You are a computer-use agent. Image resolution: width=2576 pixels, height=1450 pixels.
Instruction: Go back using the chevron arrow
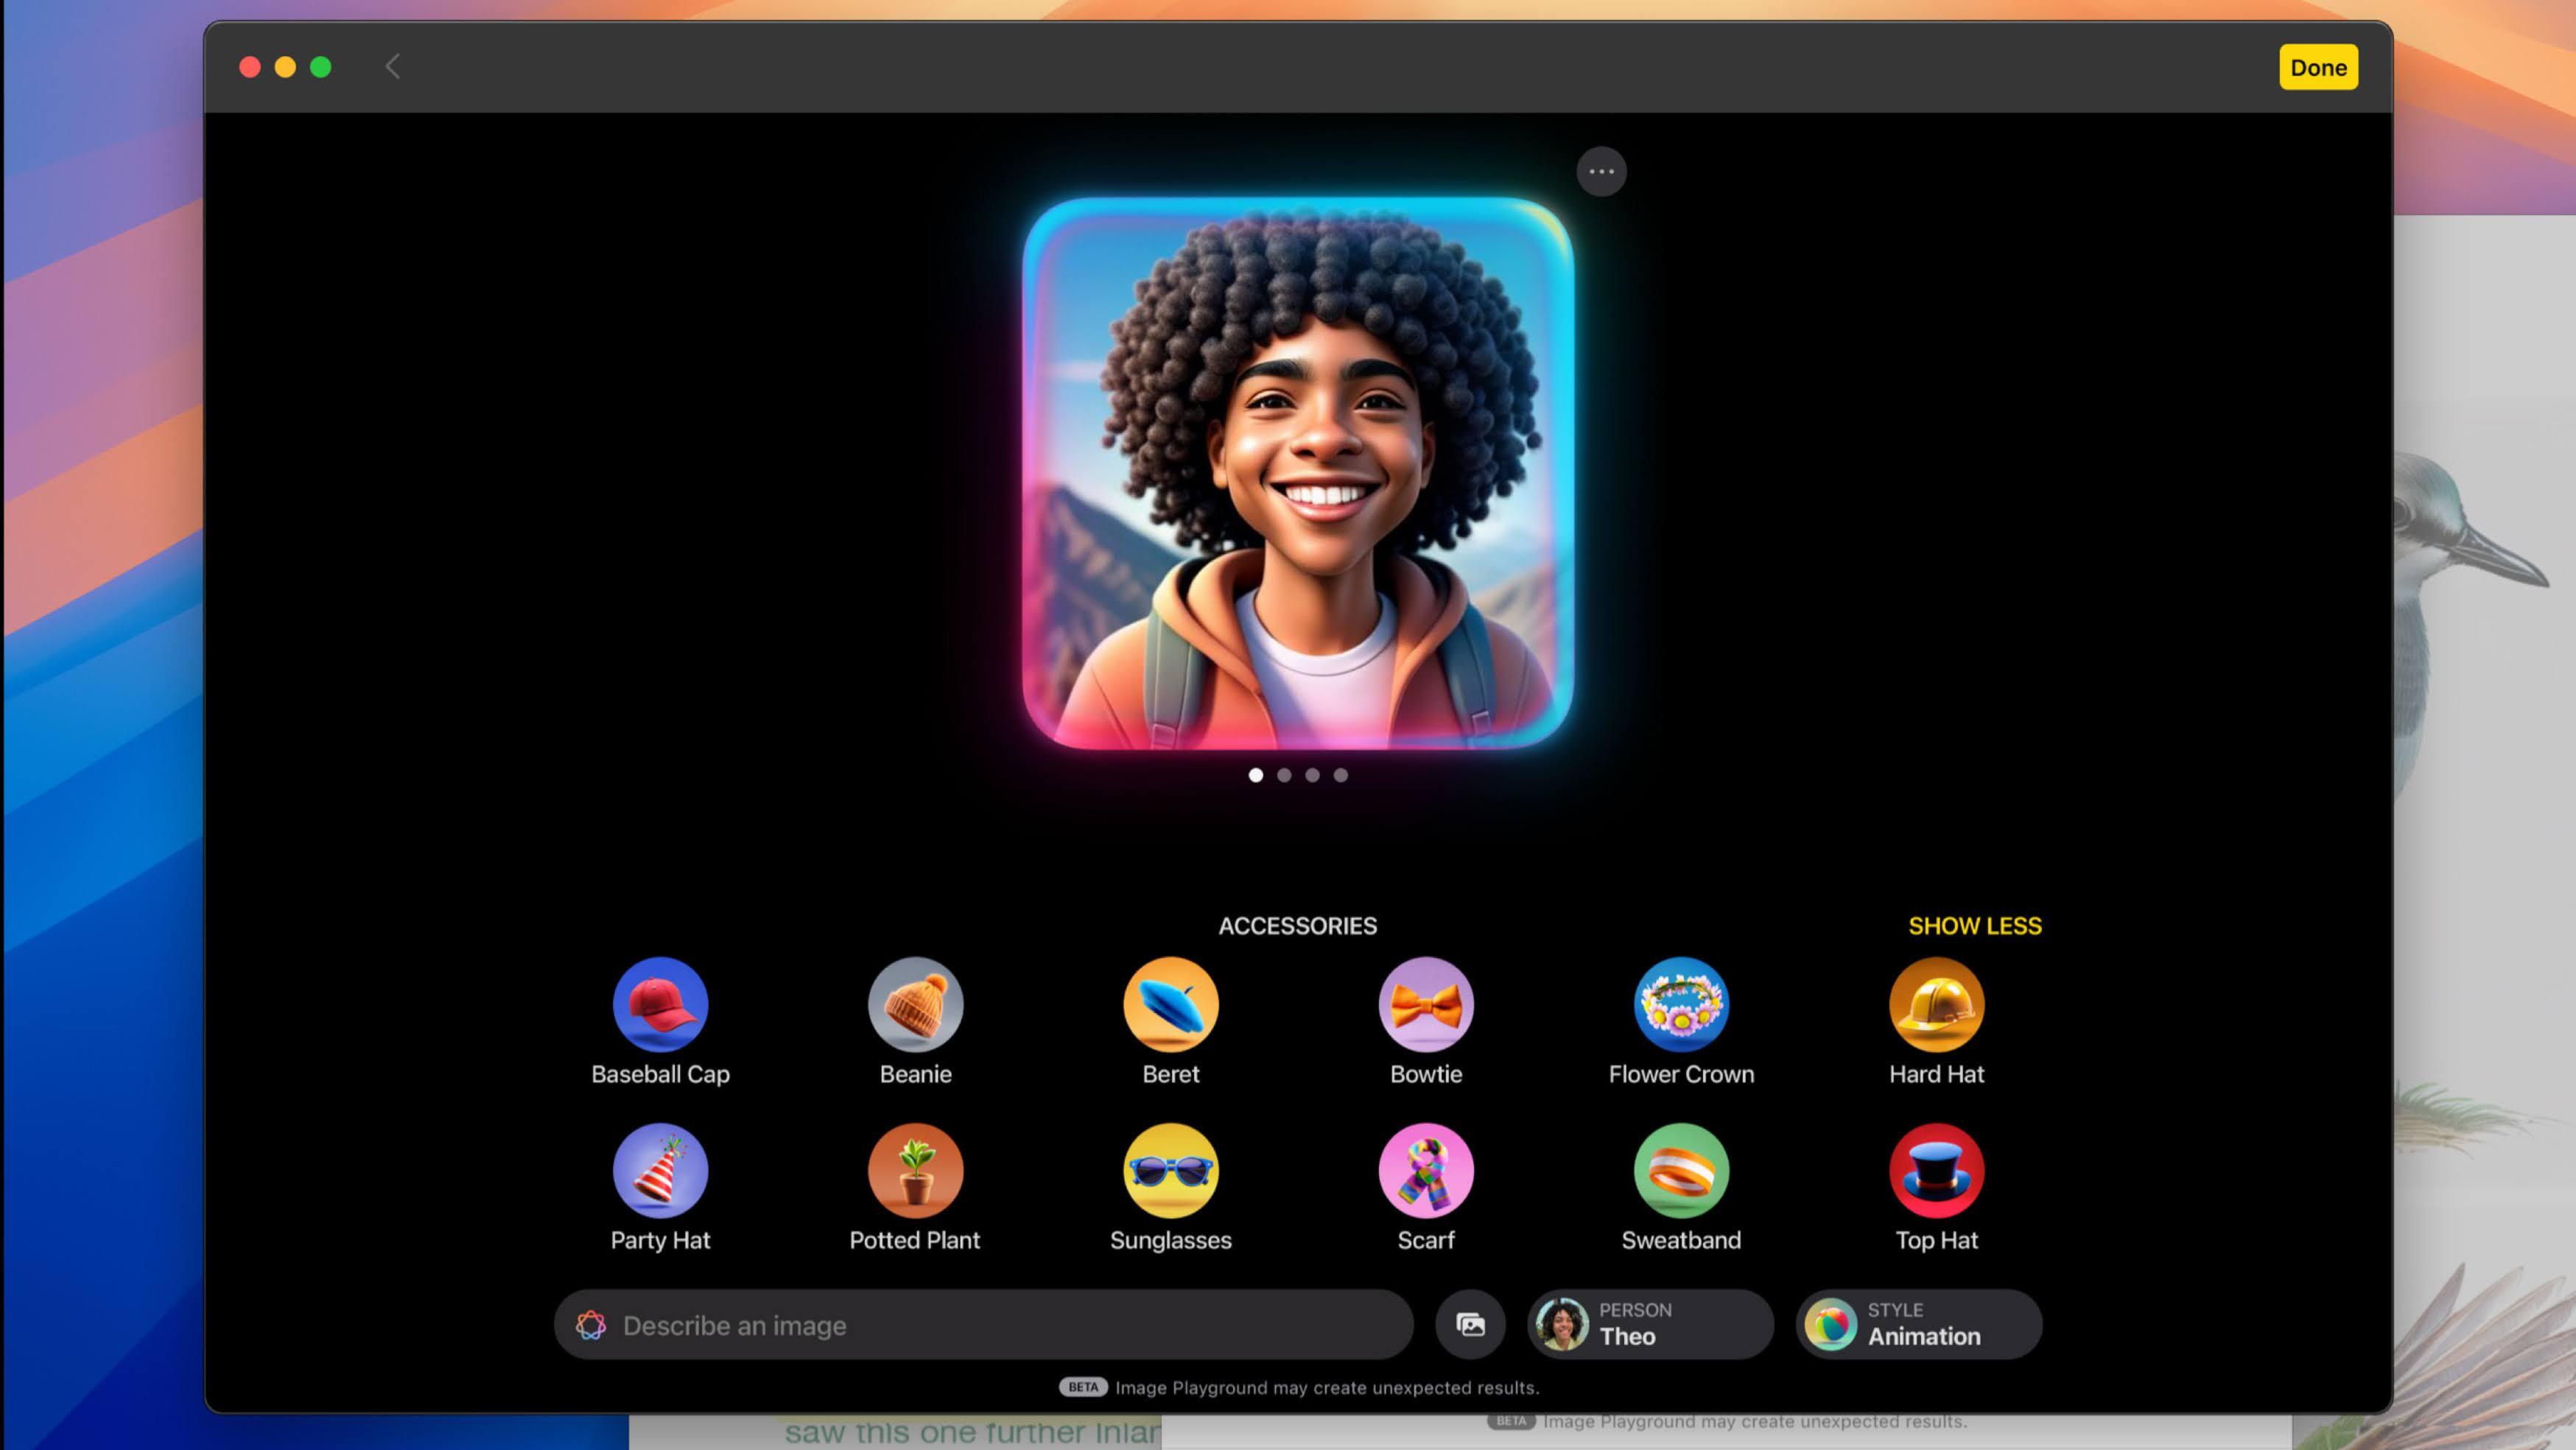[x=393, y=67]
